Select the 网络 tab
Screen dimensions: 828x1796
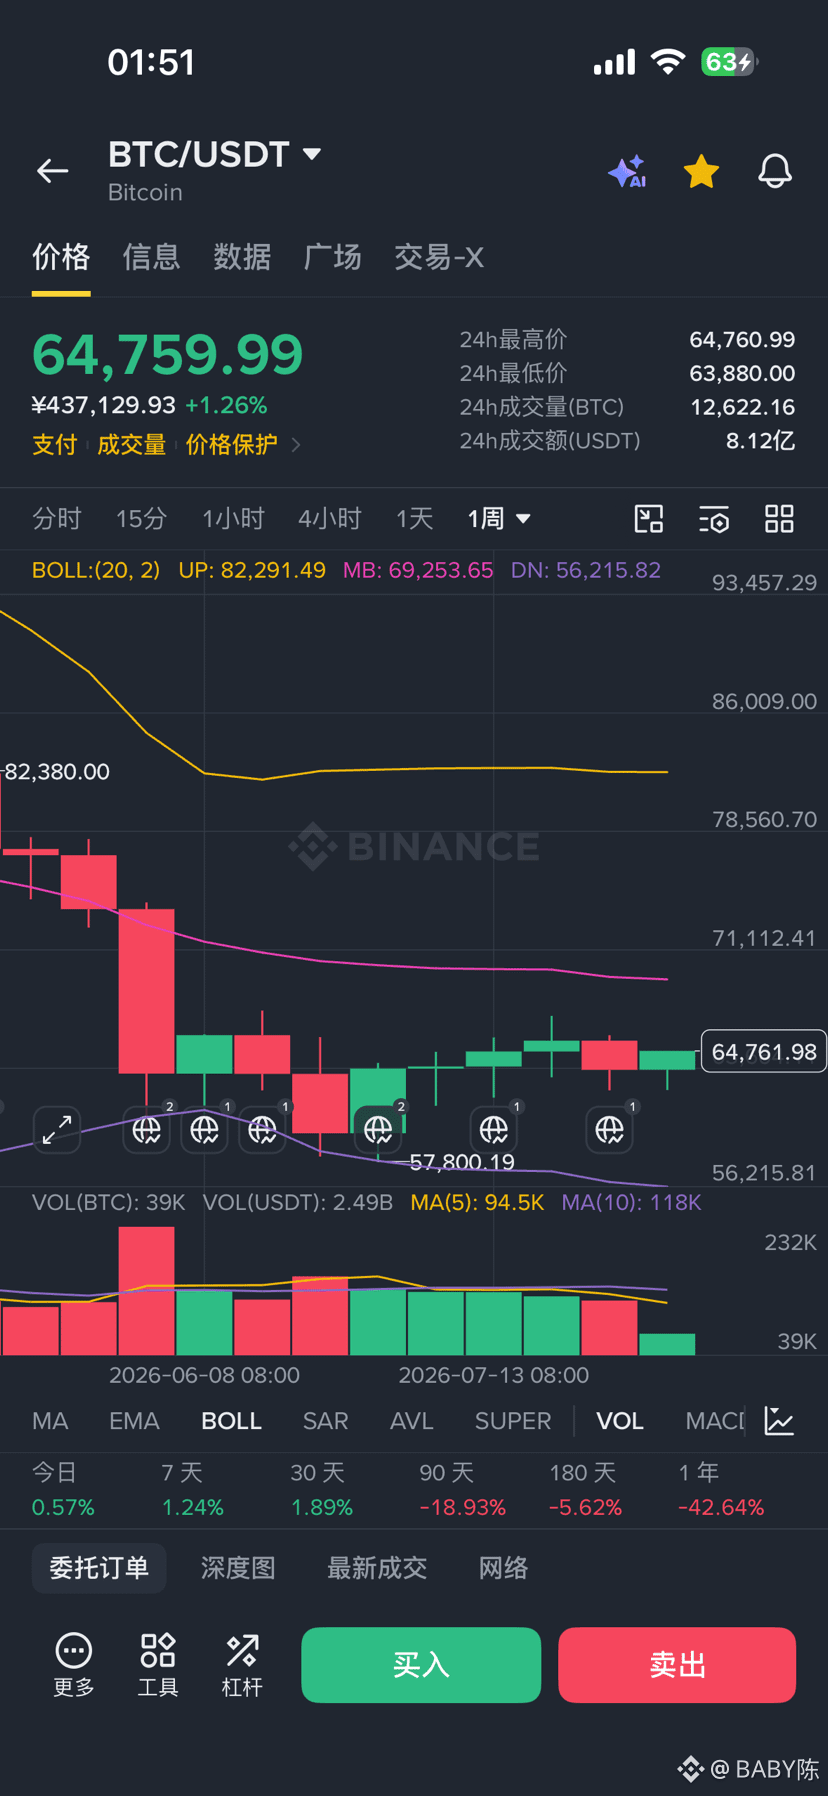click(x=503, y=1567)
